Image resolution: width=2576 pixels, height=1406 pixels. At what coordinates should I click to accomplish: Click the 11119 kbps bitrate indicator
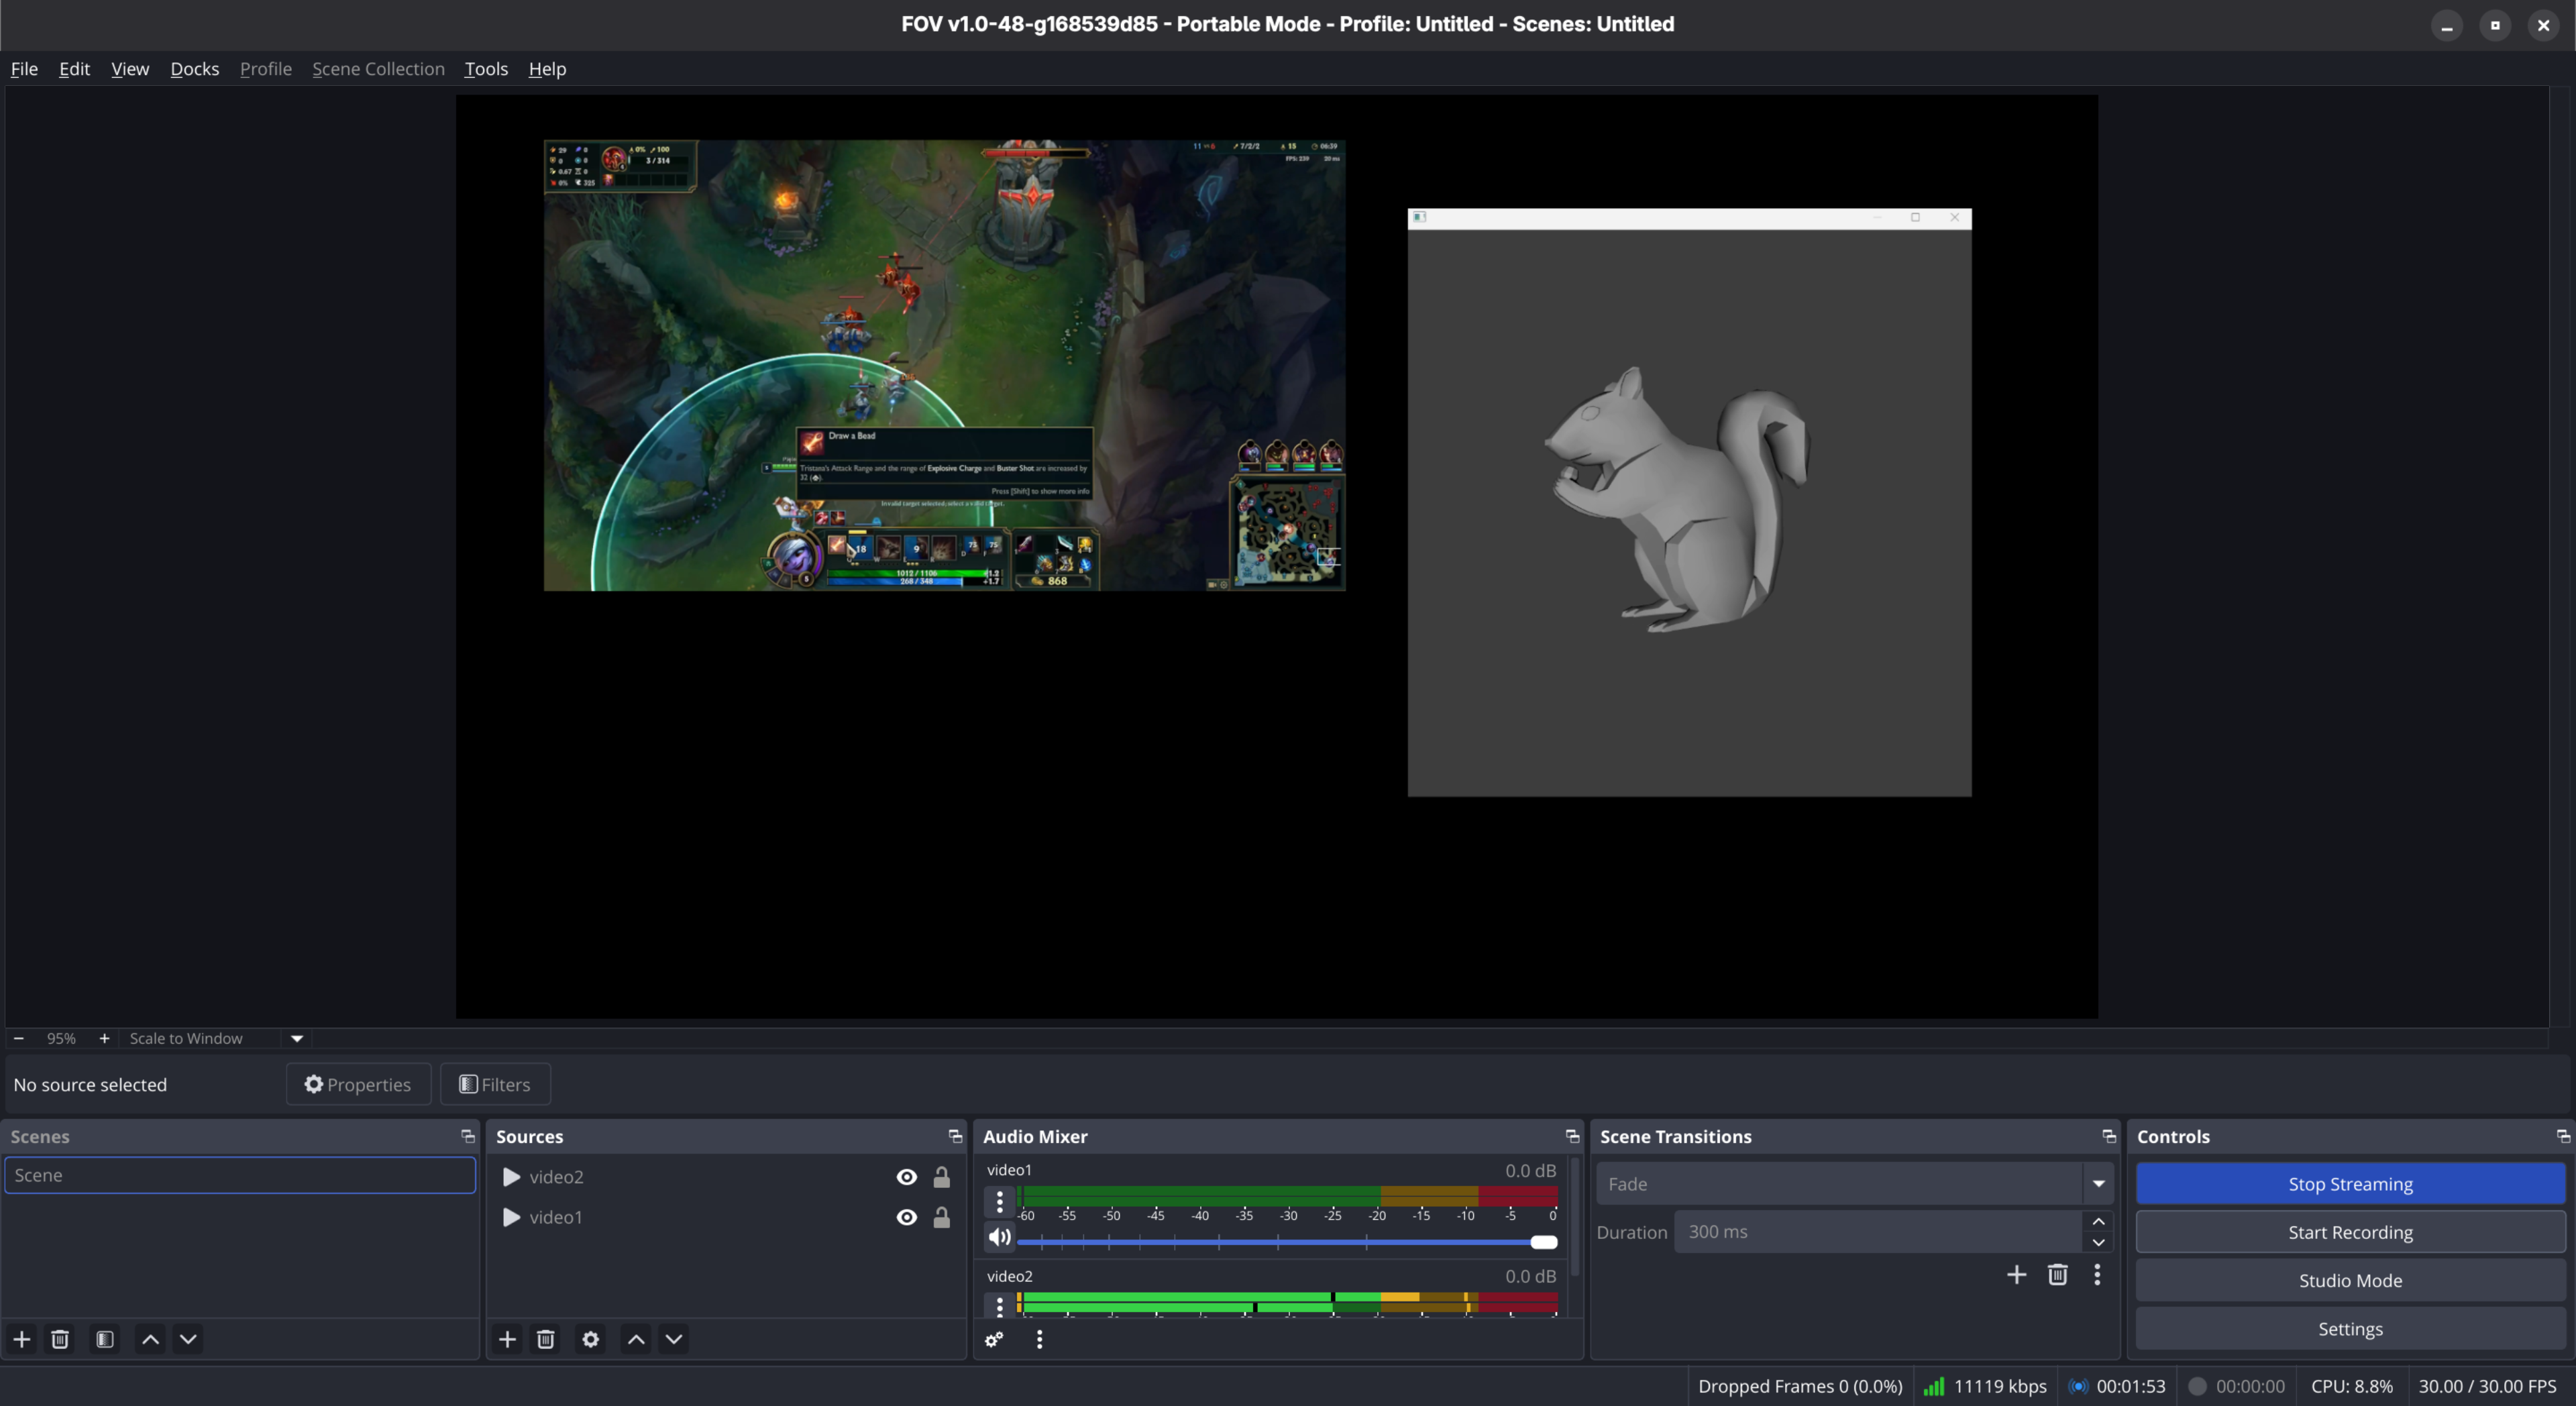[x=1985, y=1386]
